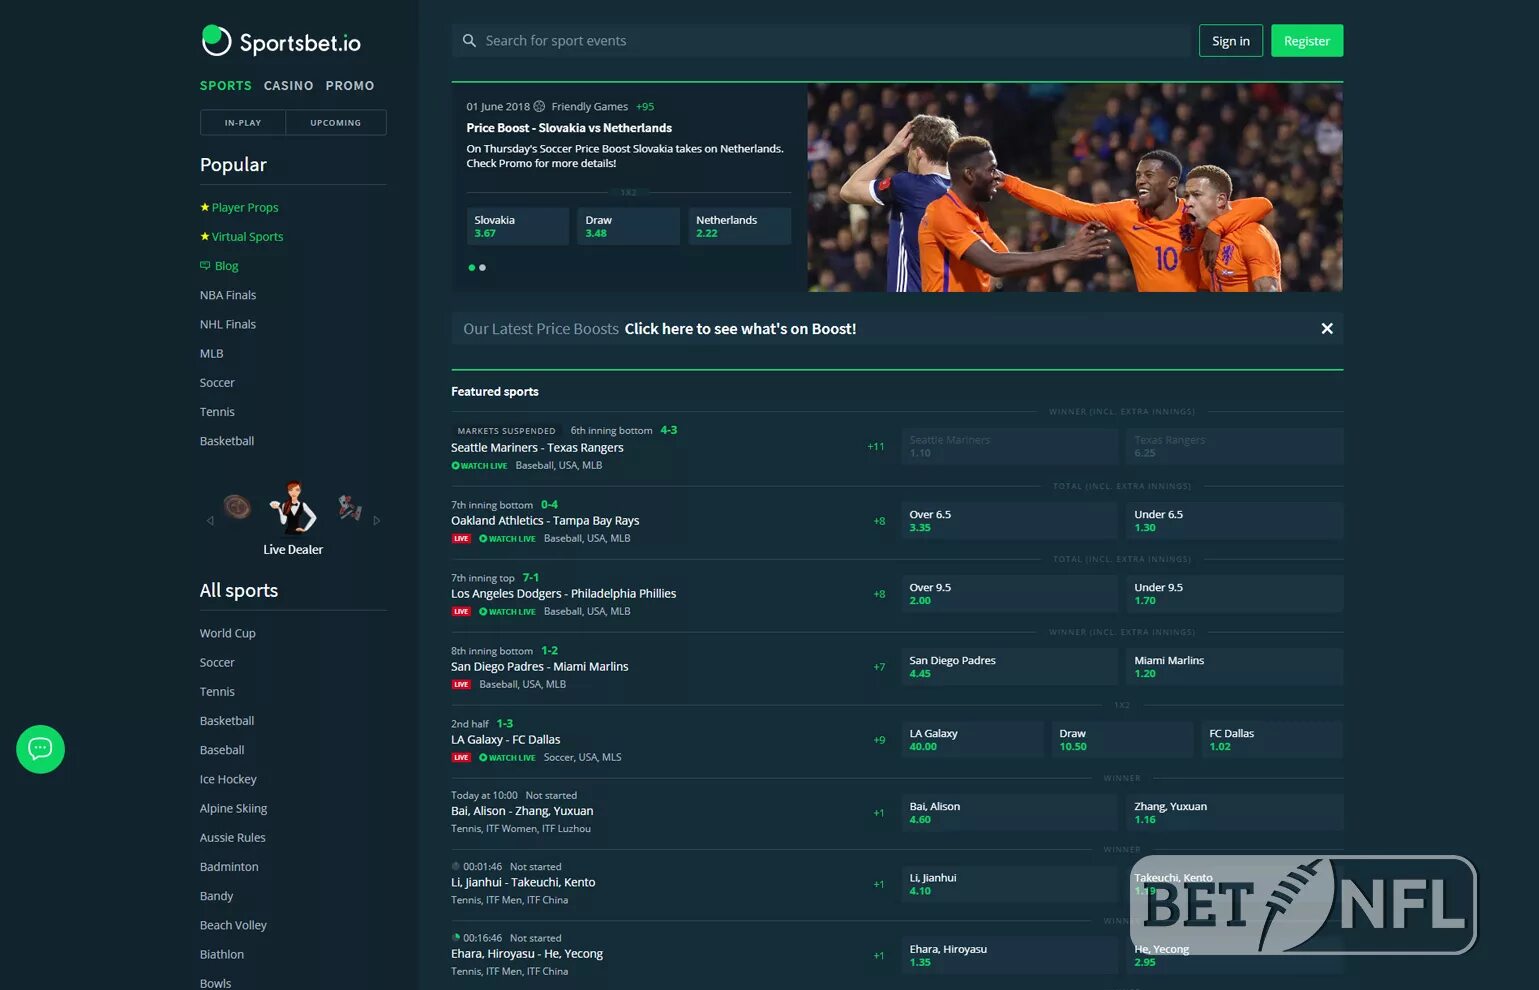Click the Sign in button
1539x990 pixels.
1231,41
